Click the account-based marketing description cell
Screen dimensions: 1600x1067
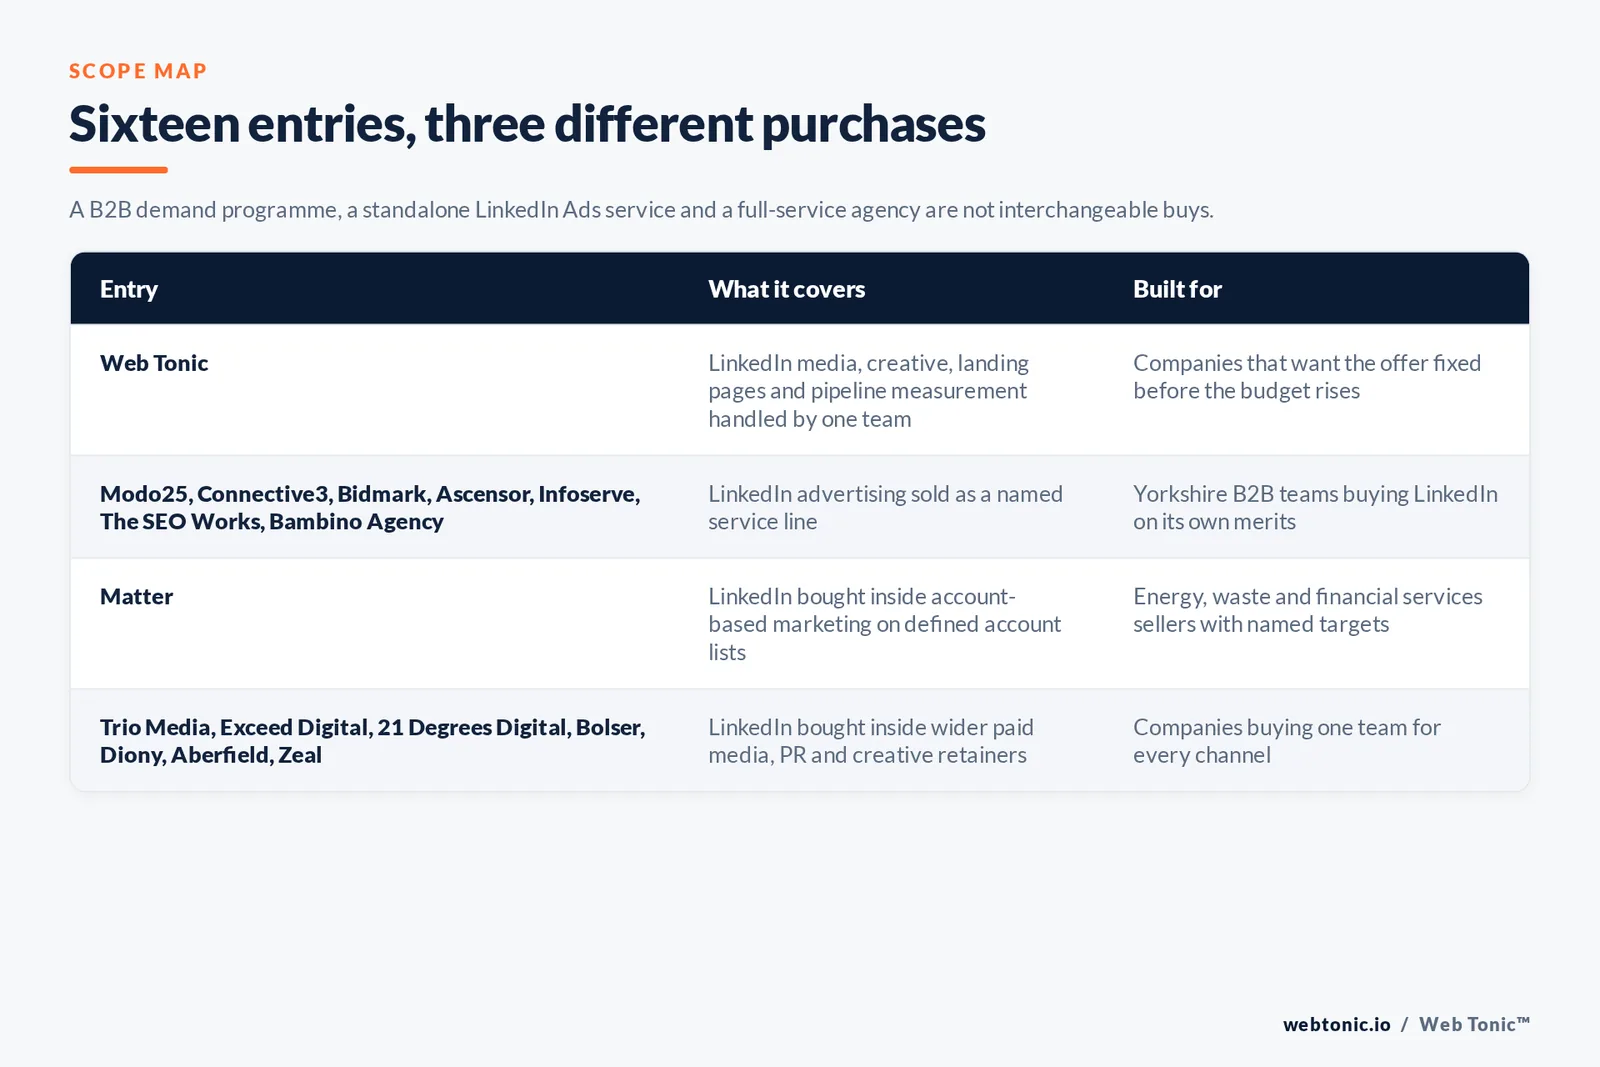coord(884,624)
